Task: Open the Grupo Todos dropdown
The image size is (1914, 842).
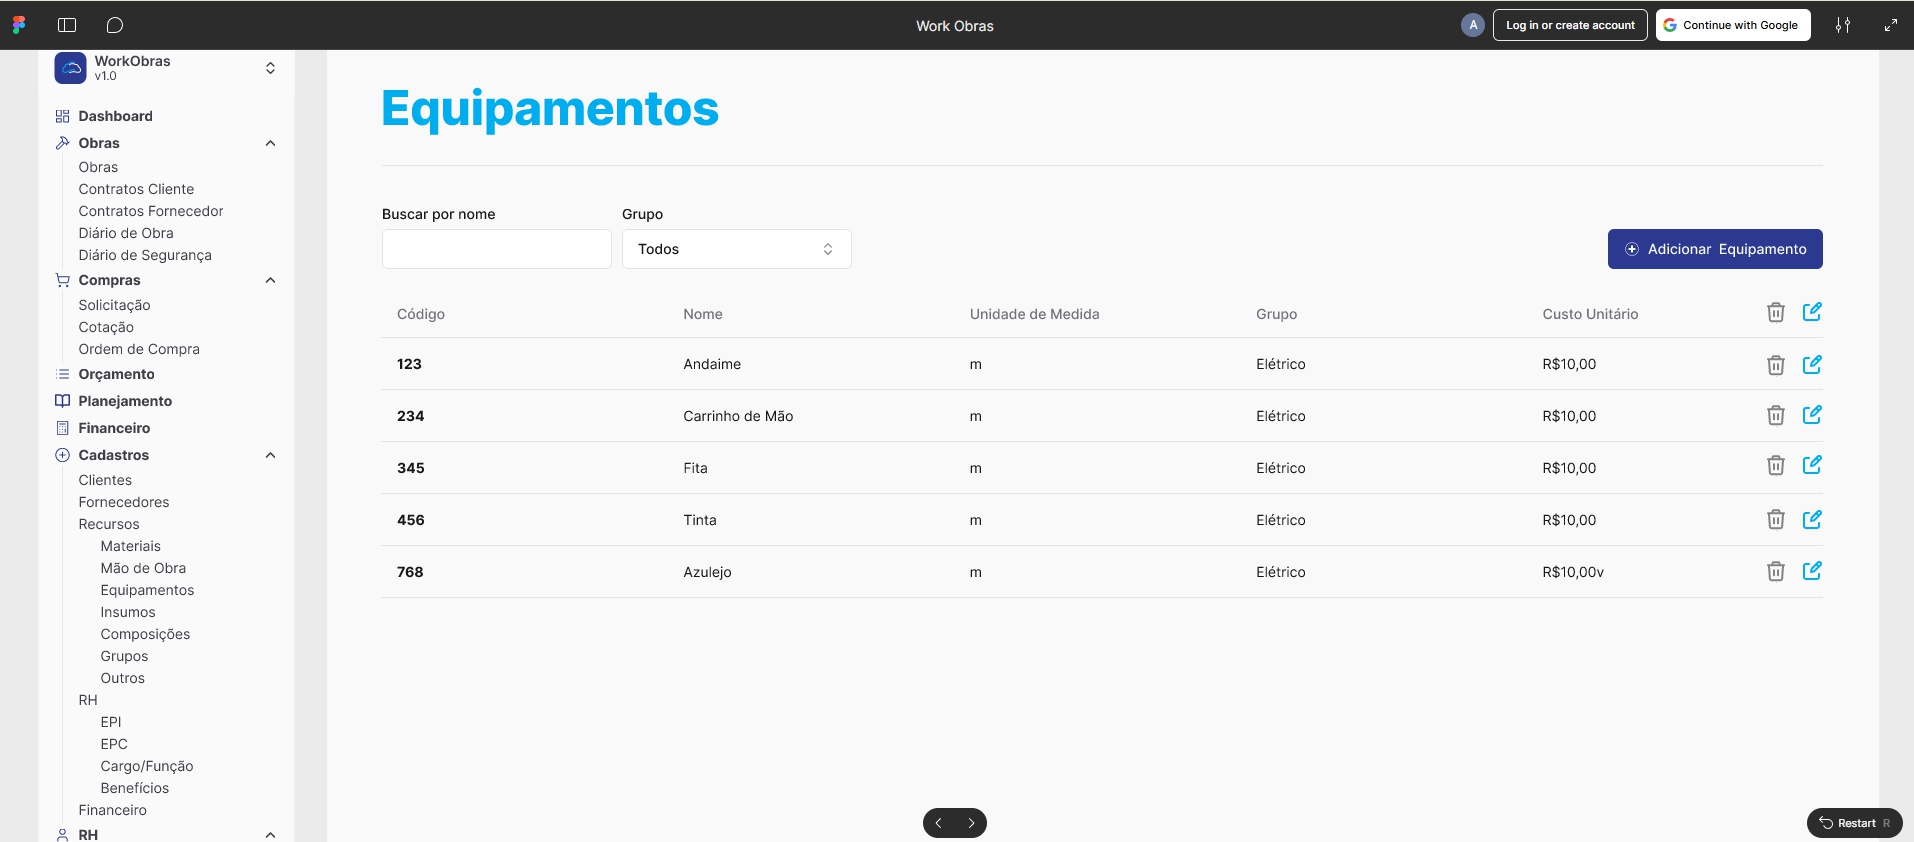Action: pyautogui.click(x=736, y=249)
